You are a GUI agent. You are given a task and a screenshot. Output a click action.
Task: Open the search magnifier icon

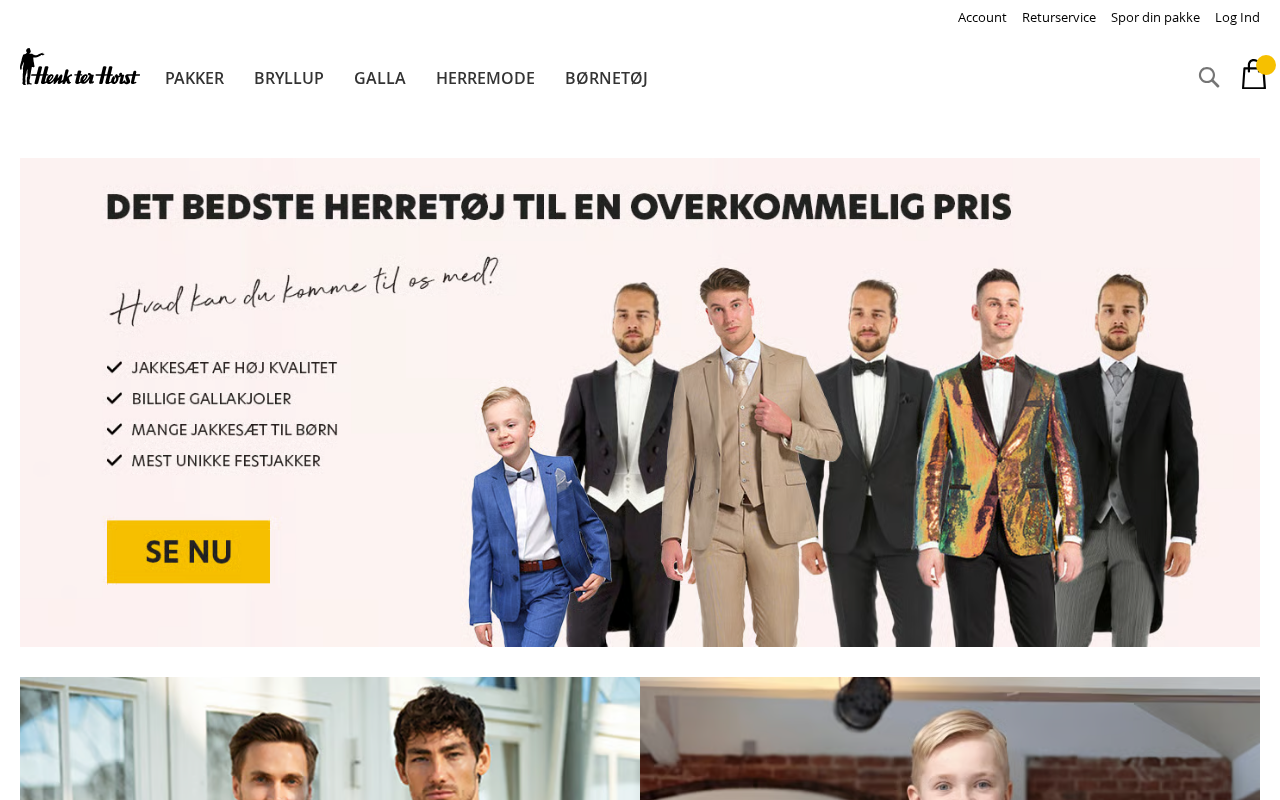pyautogui.click(x=1209, y=77)
